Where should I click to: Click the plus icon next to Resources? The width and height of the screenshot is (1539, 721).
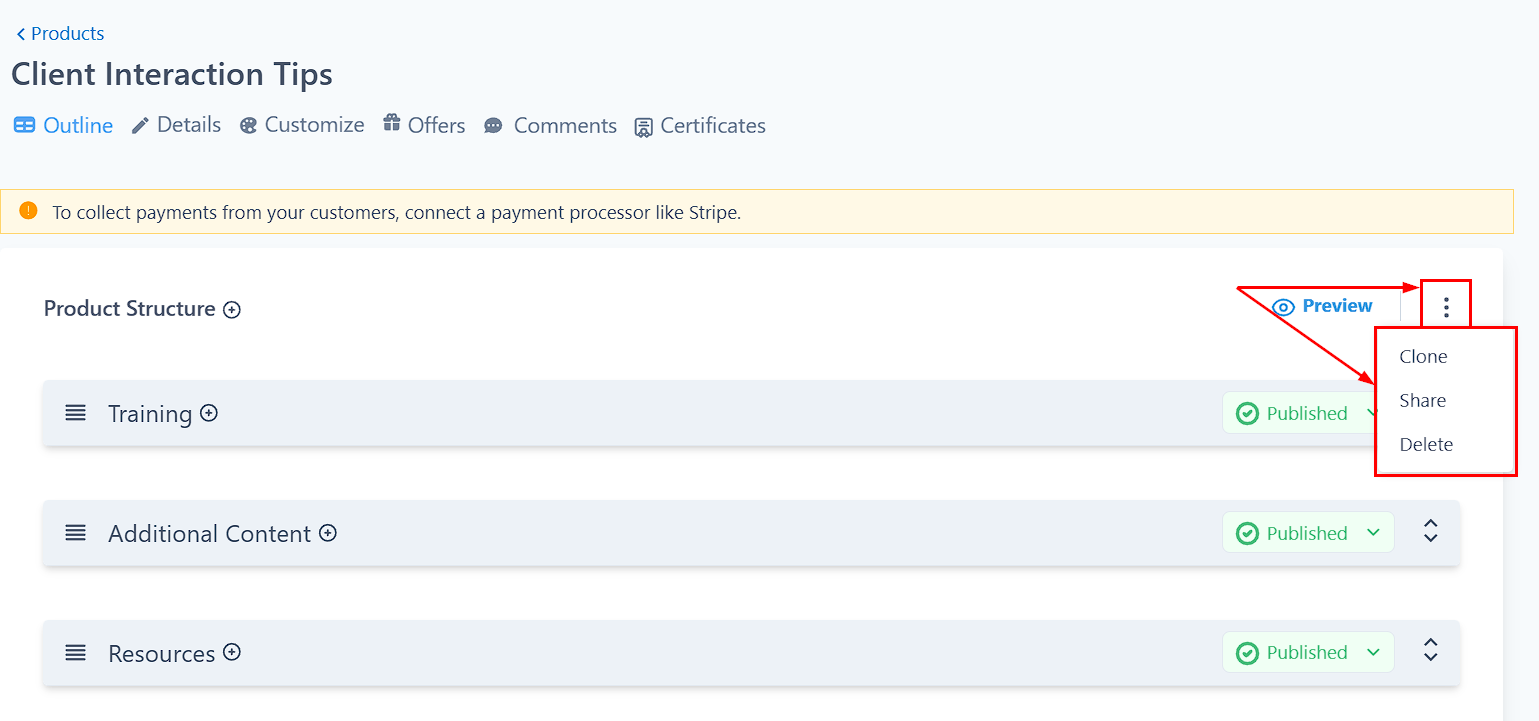coord(232,652)
